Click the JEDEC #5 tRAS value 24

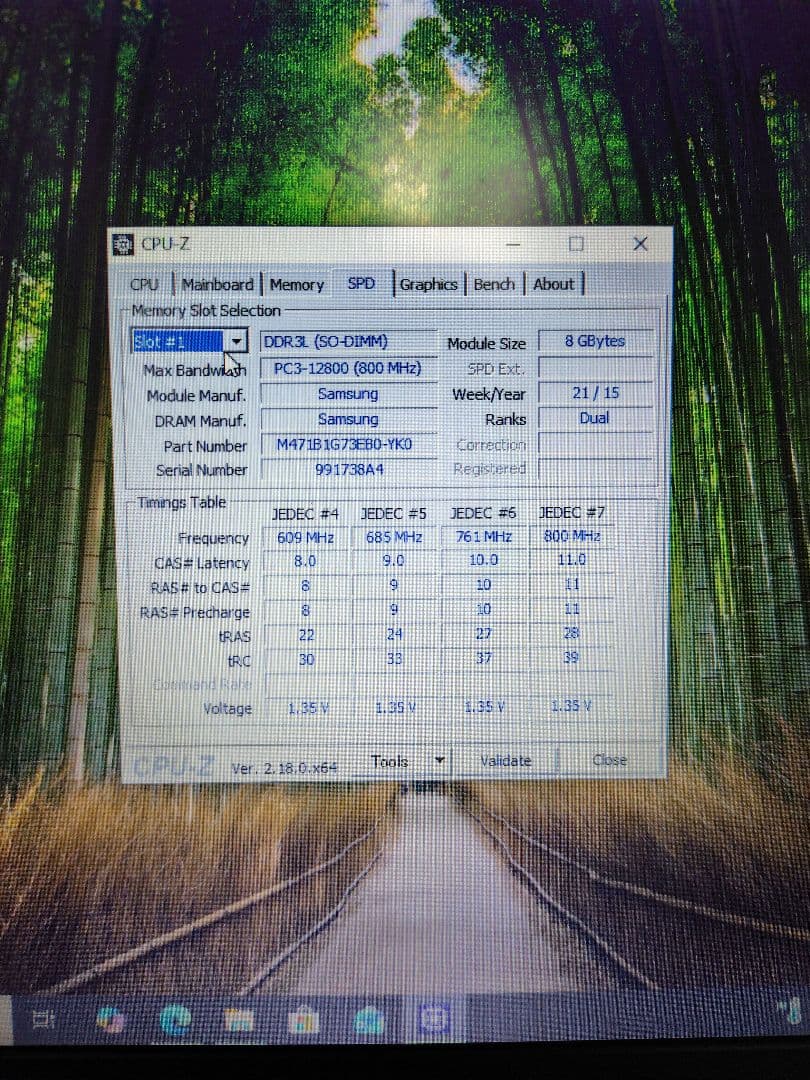pos(394,634)
